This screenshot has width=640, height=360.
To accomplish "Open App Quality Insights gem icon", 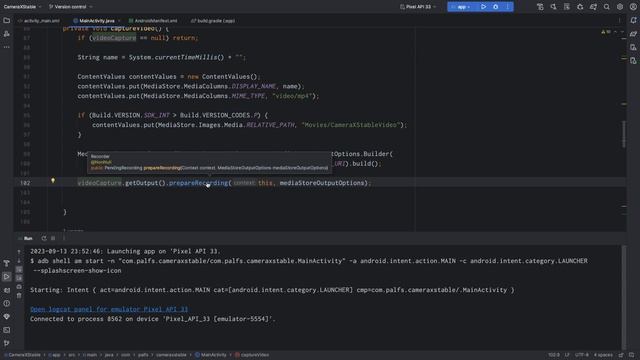I will point(7,317).
